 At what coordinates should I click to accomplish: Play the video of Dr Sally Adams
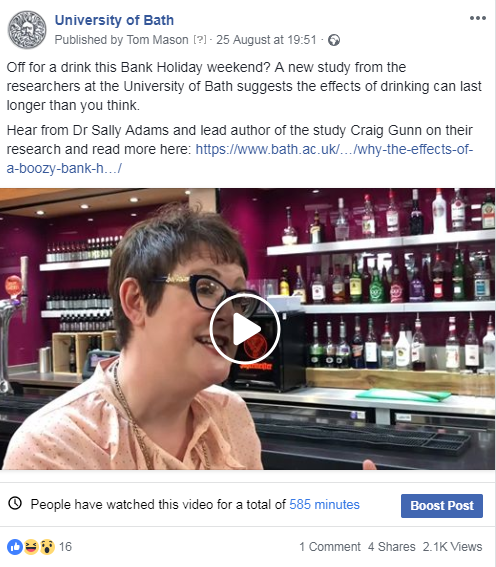pyautogui.click(x=245, y=329)
